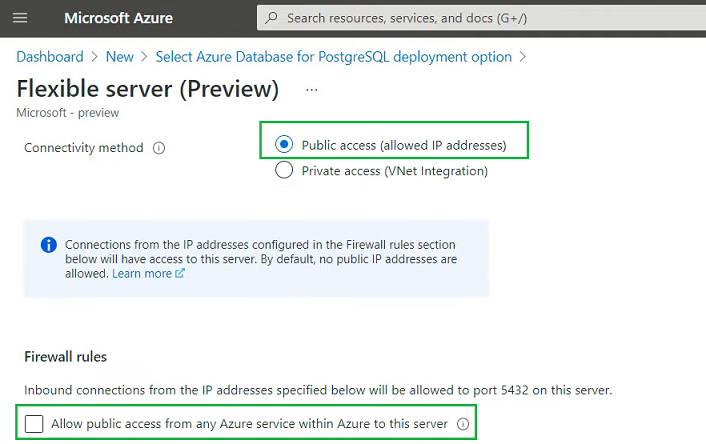Click Microsoft Azure portal home title

pos(118,18)
